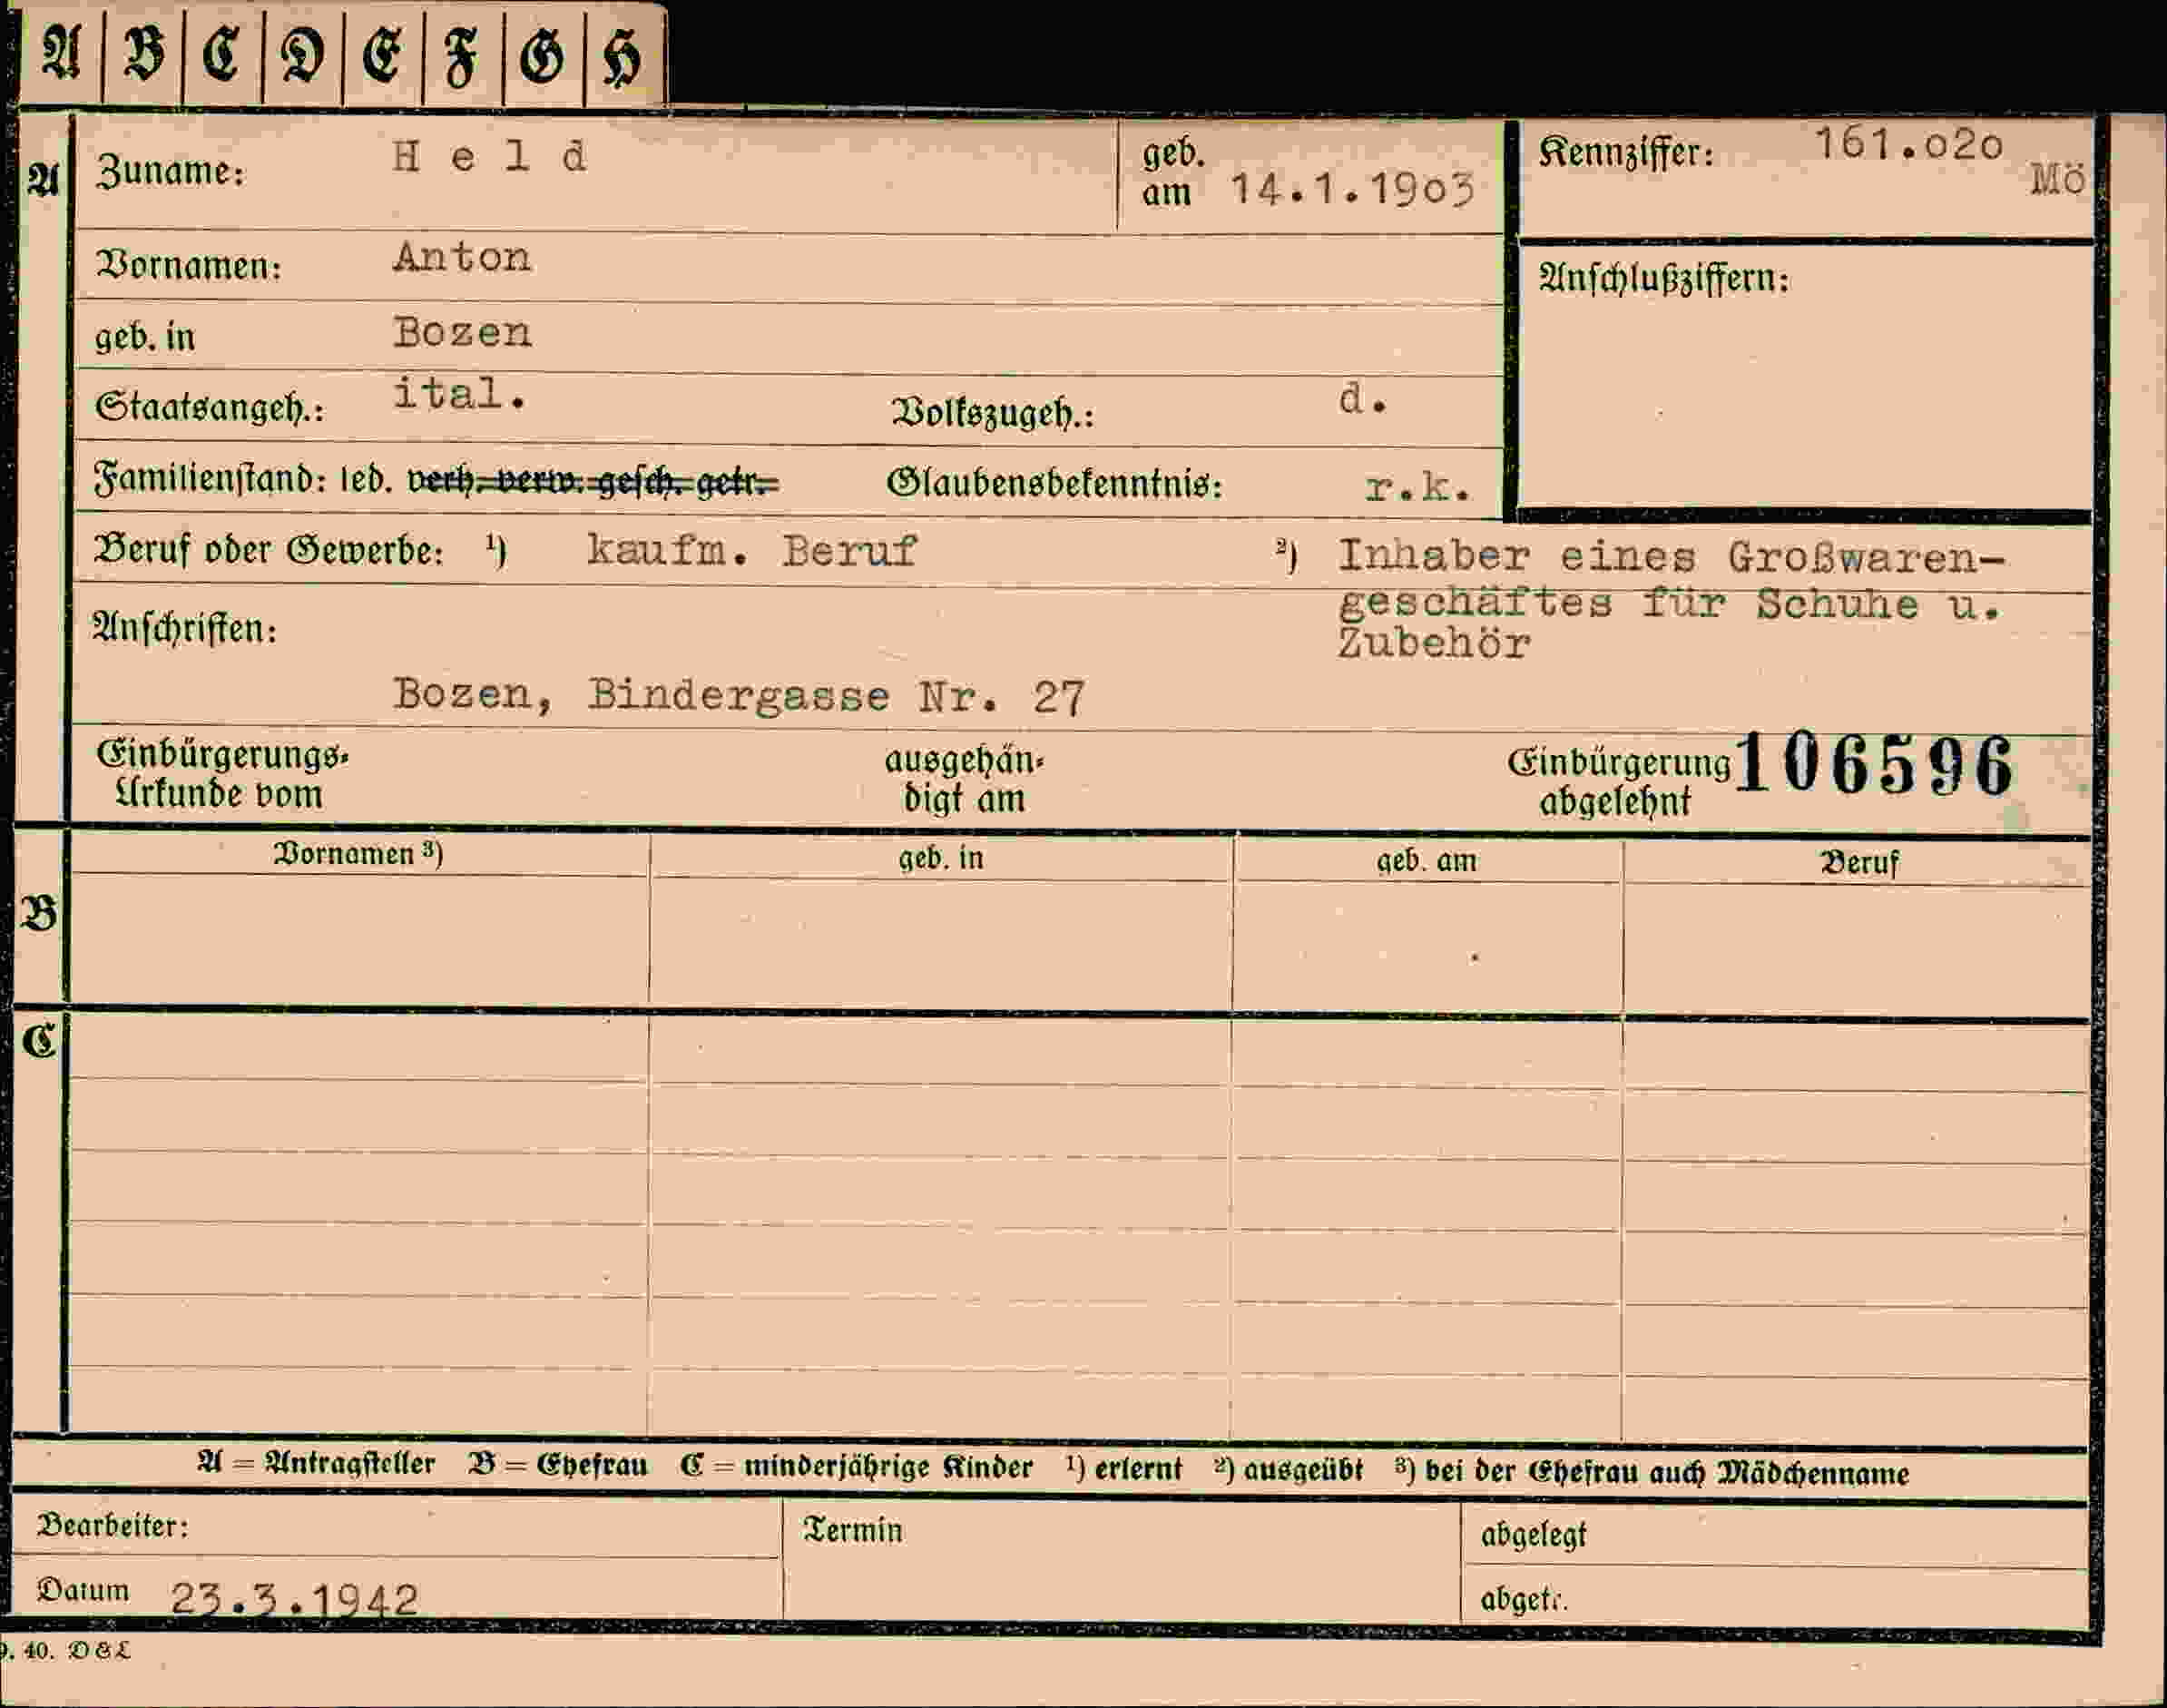
Task: Click the birthplace "Bozen" after "geb. in"
Action: point(462,332)
